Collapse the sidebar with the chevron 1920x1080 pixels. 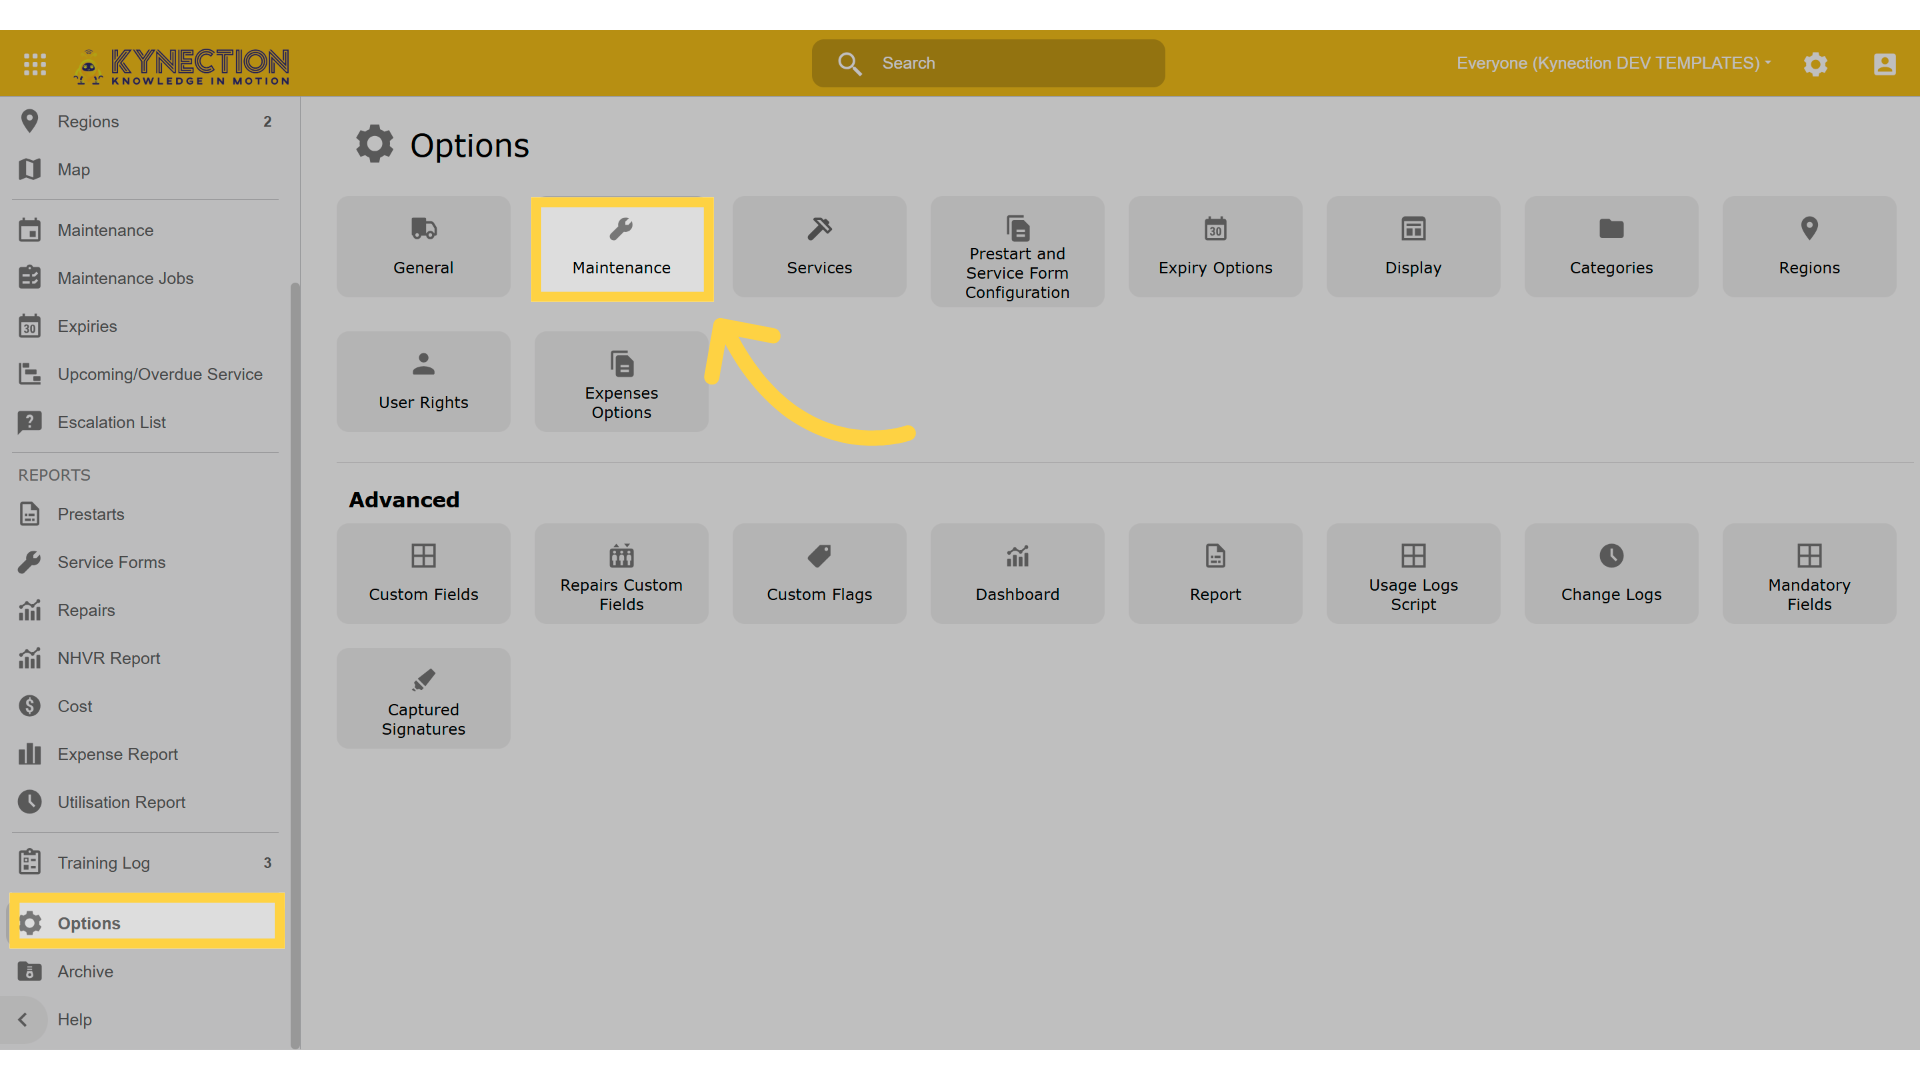(23, 1019)
